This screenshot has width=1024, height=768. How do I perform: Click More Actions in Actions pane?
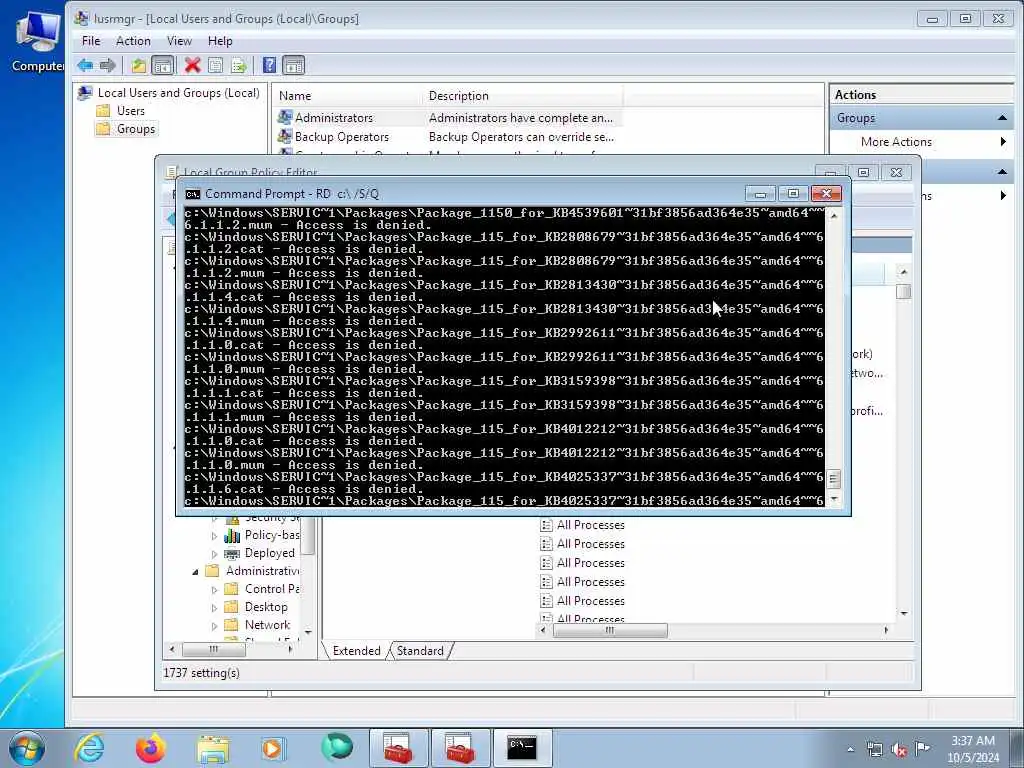click(x=896, y=142)
